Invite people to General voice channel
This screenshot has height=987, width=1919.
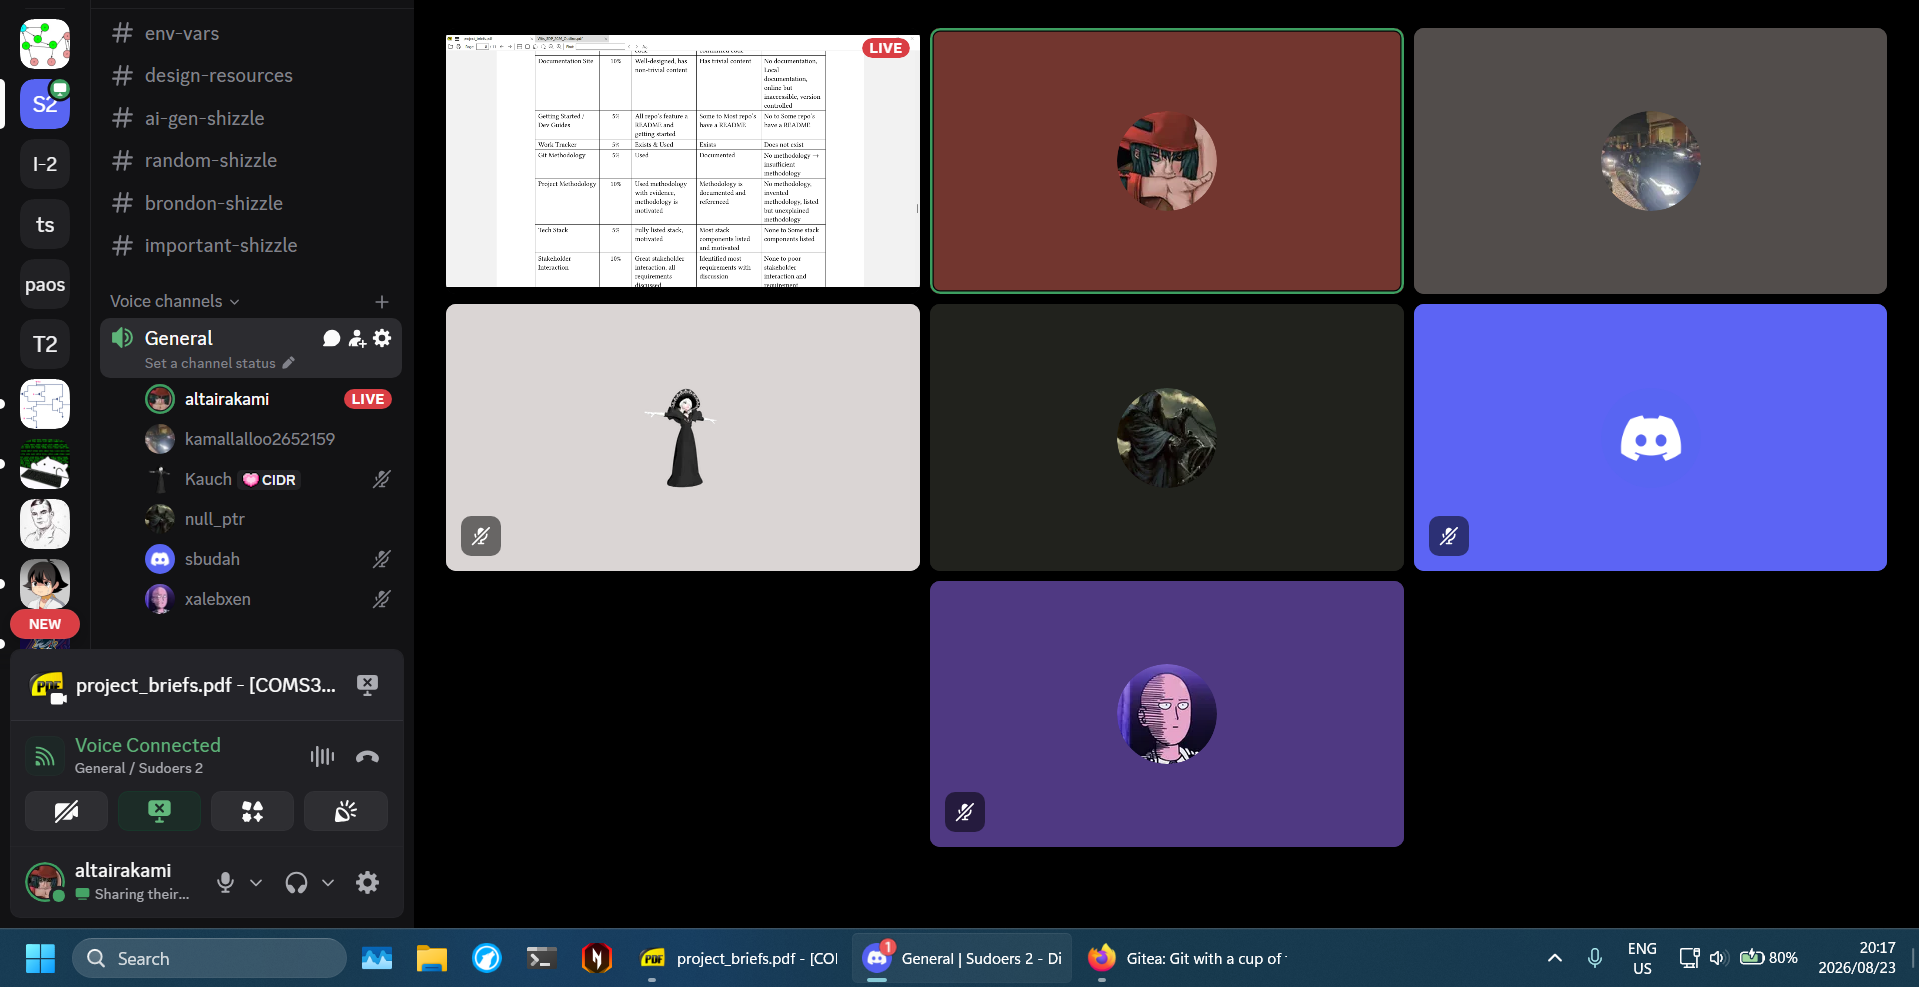click(x=357, y=338)
